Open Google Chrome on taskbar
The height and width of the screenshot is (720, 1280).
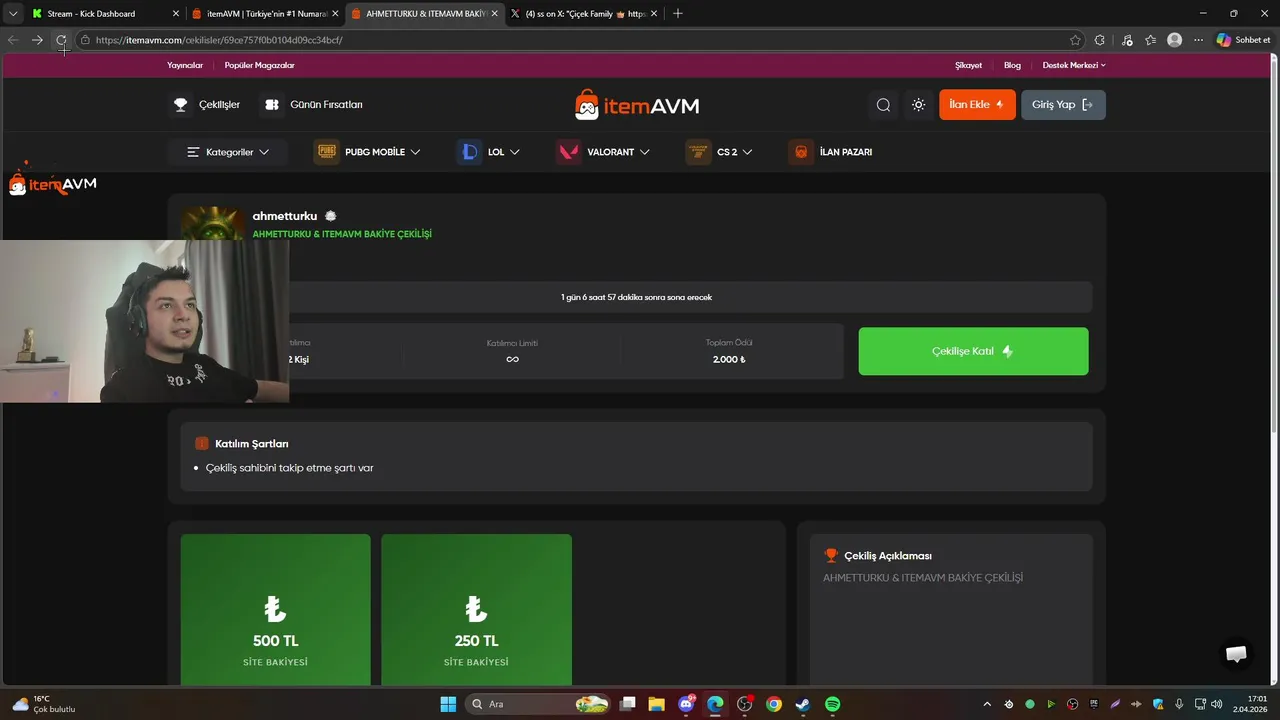[x=774, y=704]
